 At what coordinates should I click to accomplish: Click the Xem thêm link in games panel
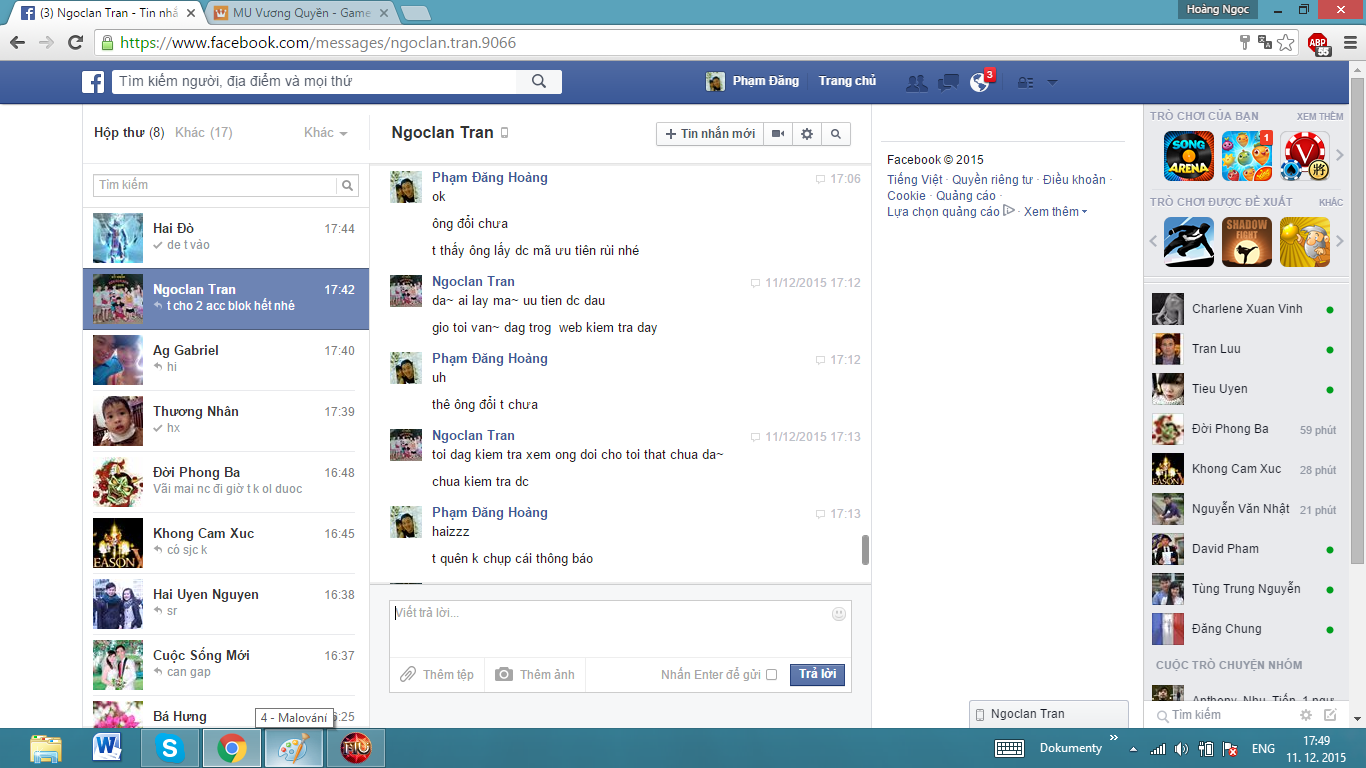[1320, 117]
